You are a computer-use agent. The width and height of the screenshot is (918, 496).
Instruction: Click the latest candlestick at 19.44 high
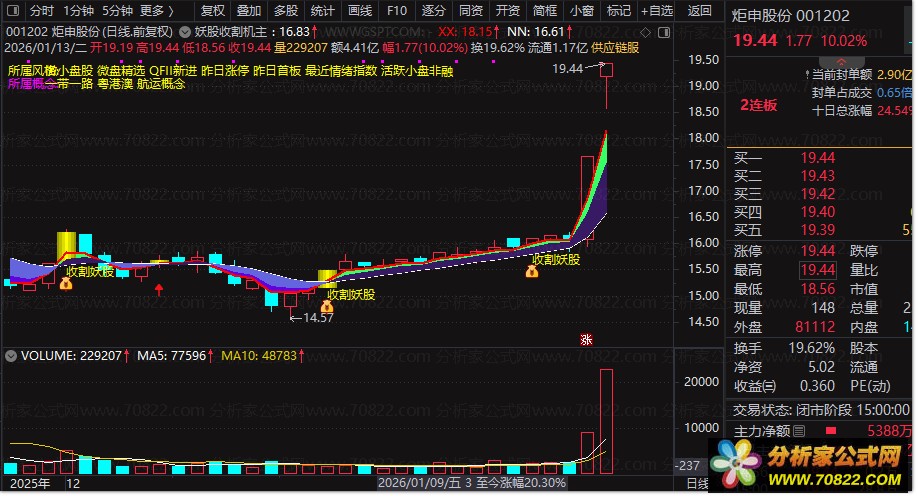point(607,84)
